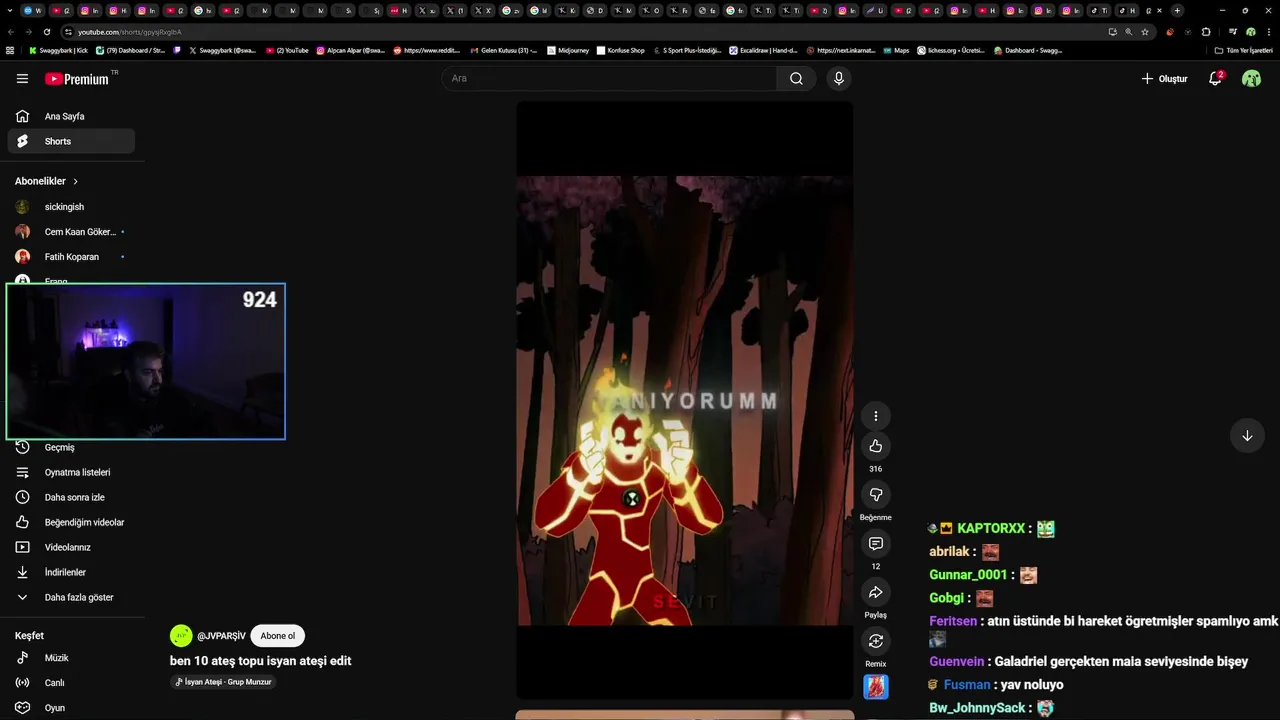Screen dimensions: 1280x720
Task: Open Oyun under Keşfet
Action: coord(71,708)
